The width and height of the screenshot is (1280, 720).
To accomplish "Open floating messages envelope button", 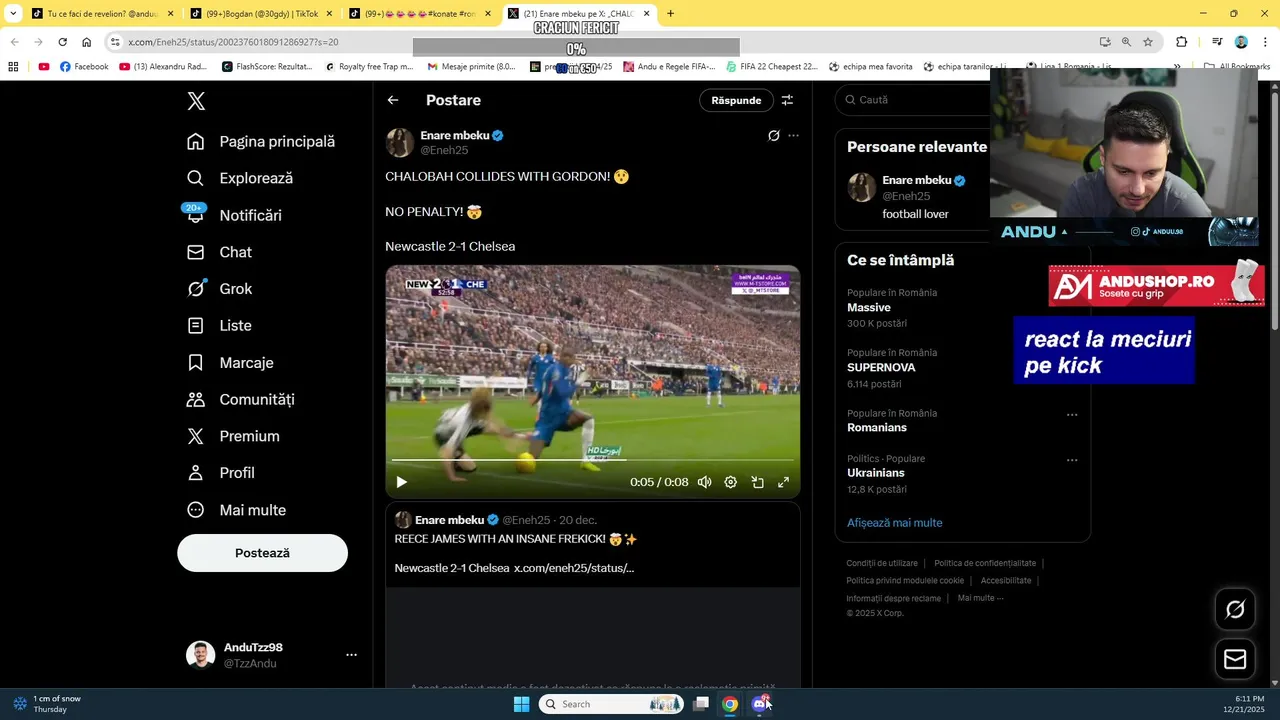I will click(x=1235, y=659).
